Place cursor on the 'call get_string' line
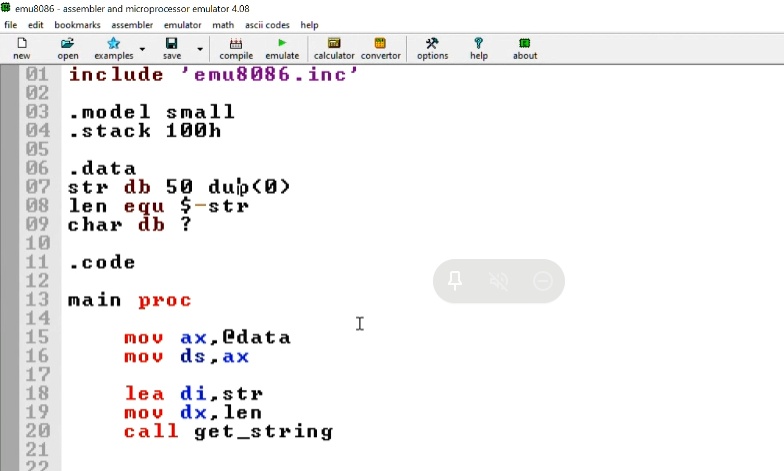Viewport: 784px width, 471px height. [228, 432]
